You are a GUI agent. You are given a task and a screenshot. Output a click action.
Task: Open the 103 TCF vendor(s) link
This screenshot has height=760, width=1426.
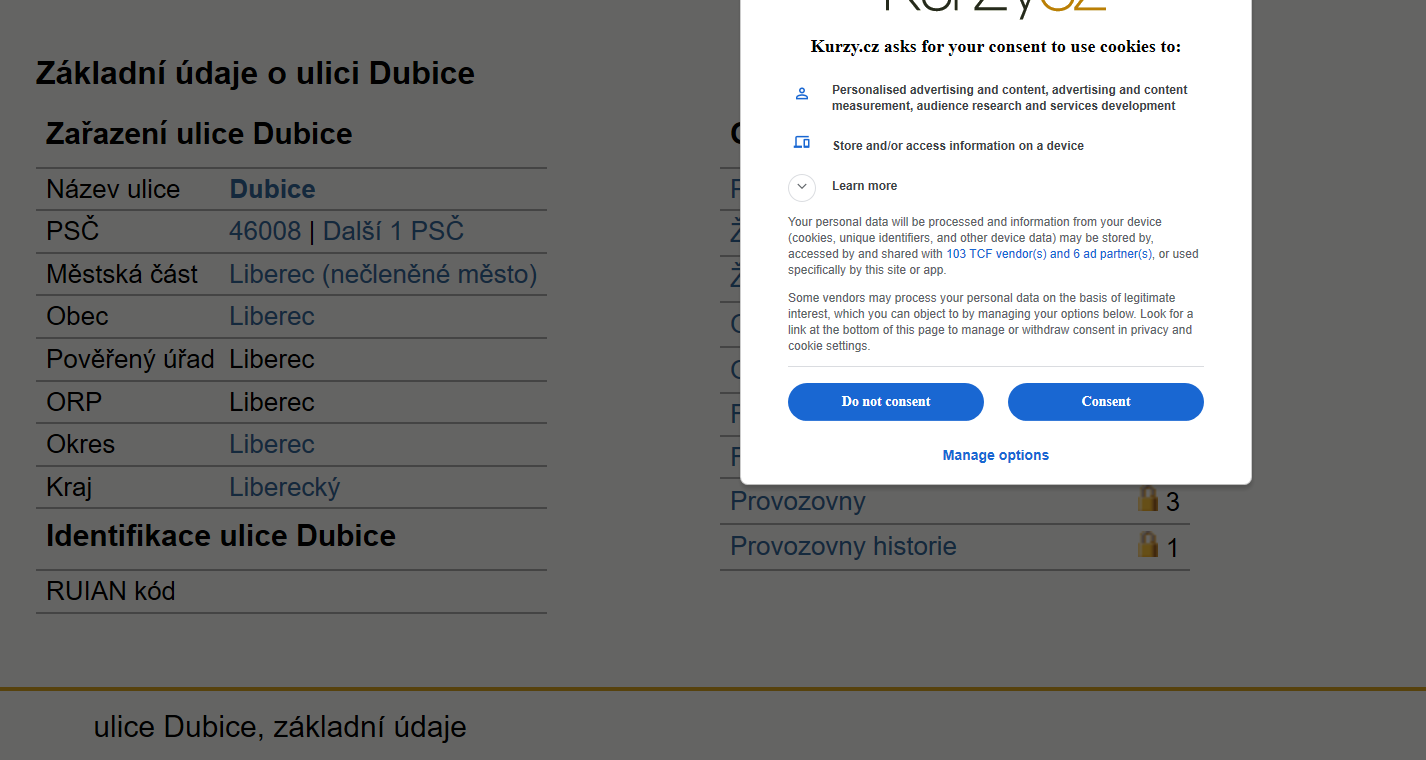click(x=1049, y=254)
